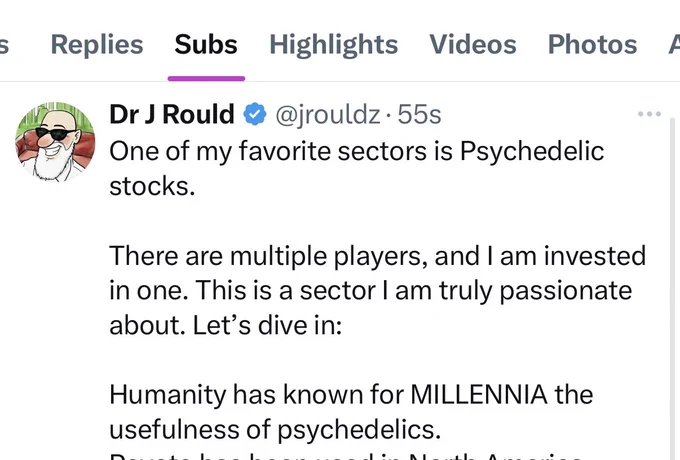Select the Subs tab
Viewport: 680px width, 460px height.
206,44
